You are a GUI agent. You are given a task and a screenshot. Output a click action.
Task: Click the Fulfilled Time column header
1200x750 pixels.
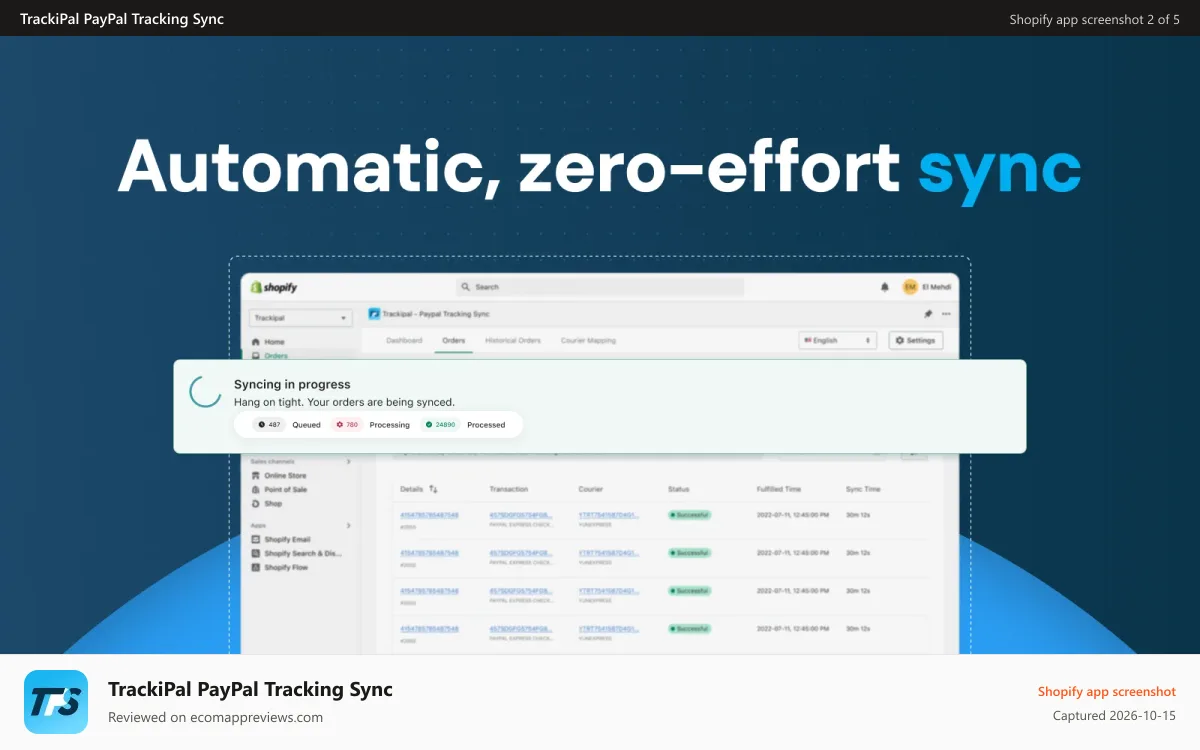pyautogui.click(x=779, y=489)
